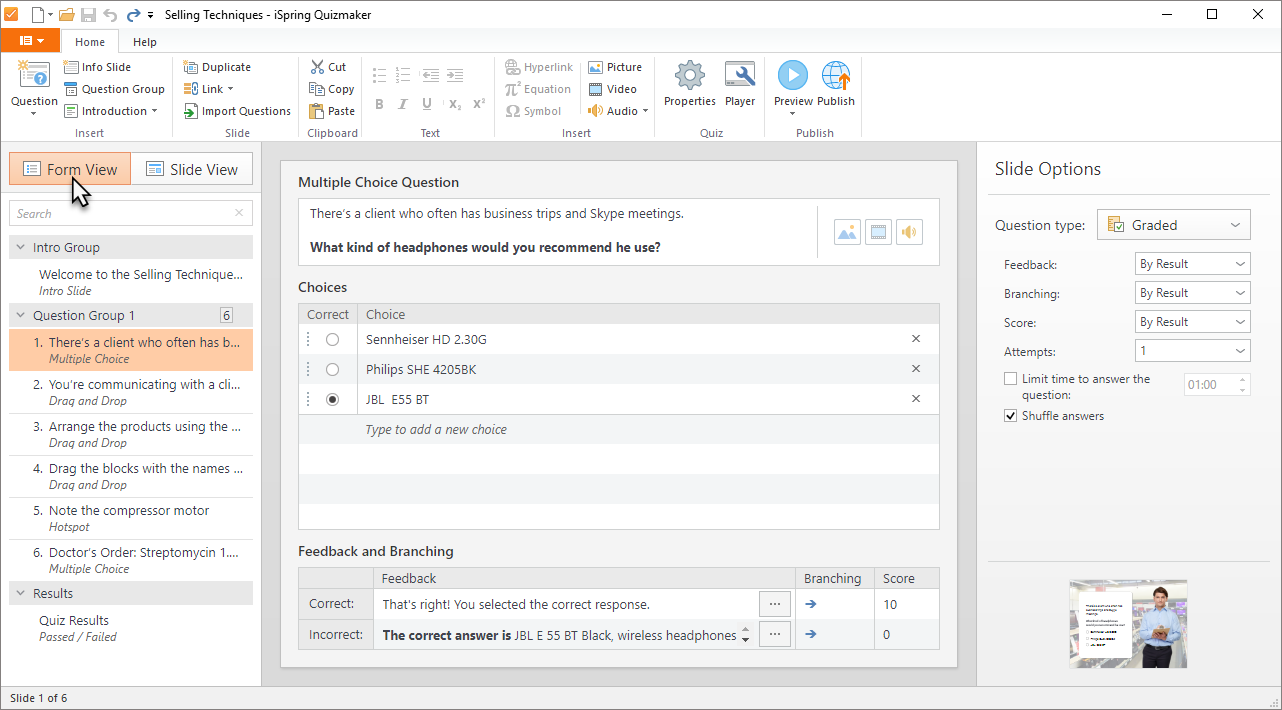Open the Branching dropdown in Slide Options

point(1192,292)
